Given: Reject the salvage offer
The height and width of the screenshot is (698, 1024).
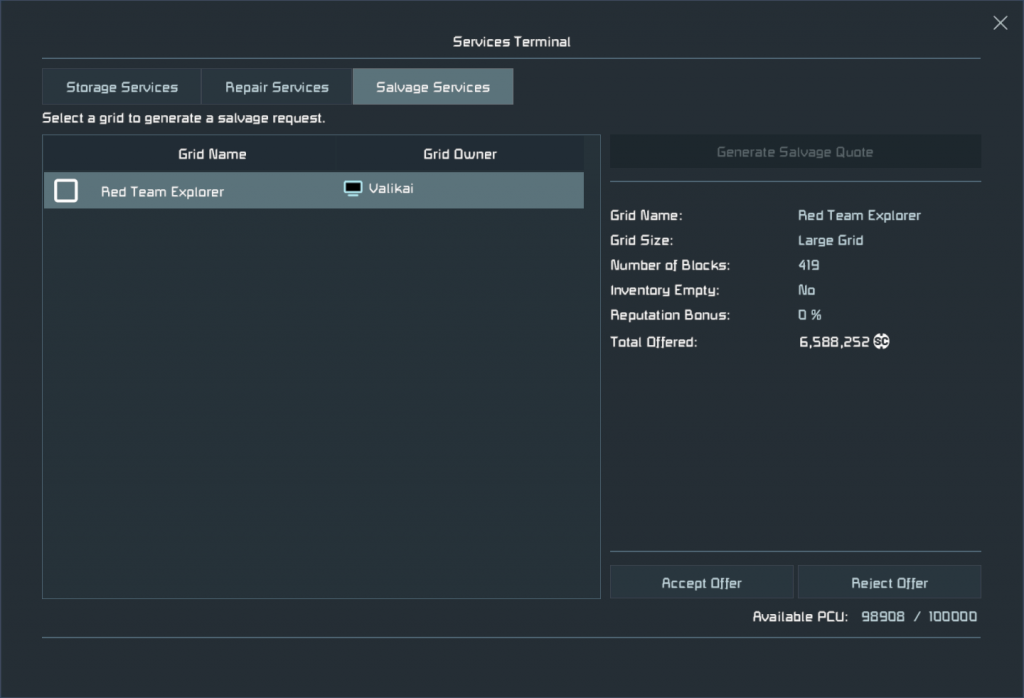Looking at the screenshot, I should [889, 583].
